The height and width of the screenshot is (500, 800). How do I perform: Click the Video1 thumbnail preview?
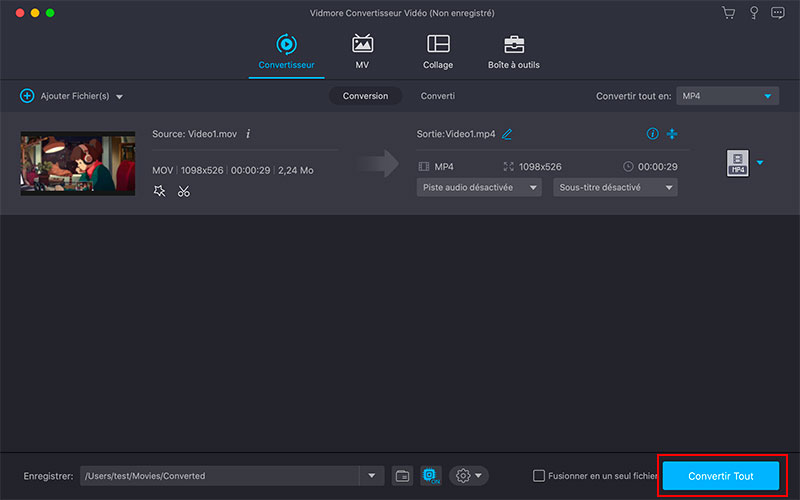(78, 163)
